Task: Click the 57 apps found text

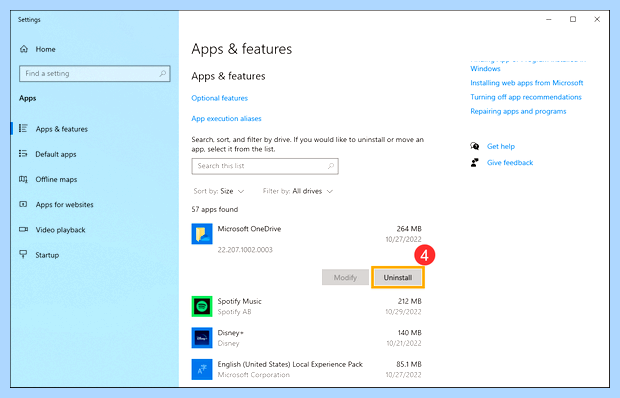Action: pos(215,209)
